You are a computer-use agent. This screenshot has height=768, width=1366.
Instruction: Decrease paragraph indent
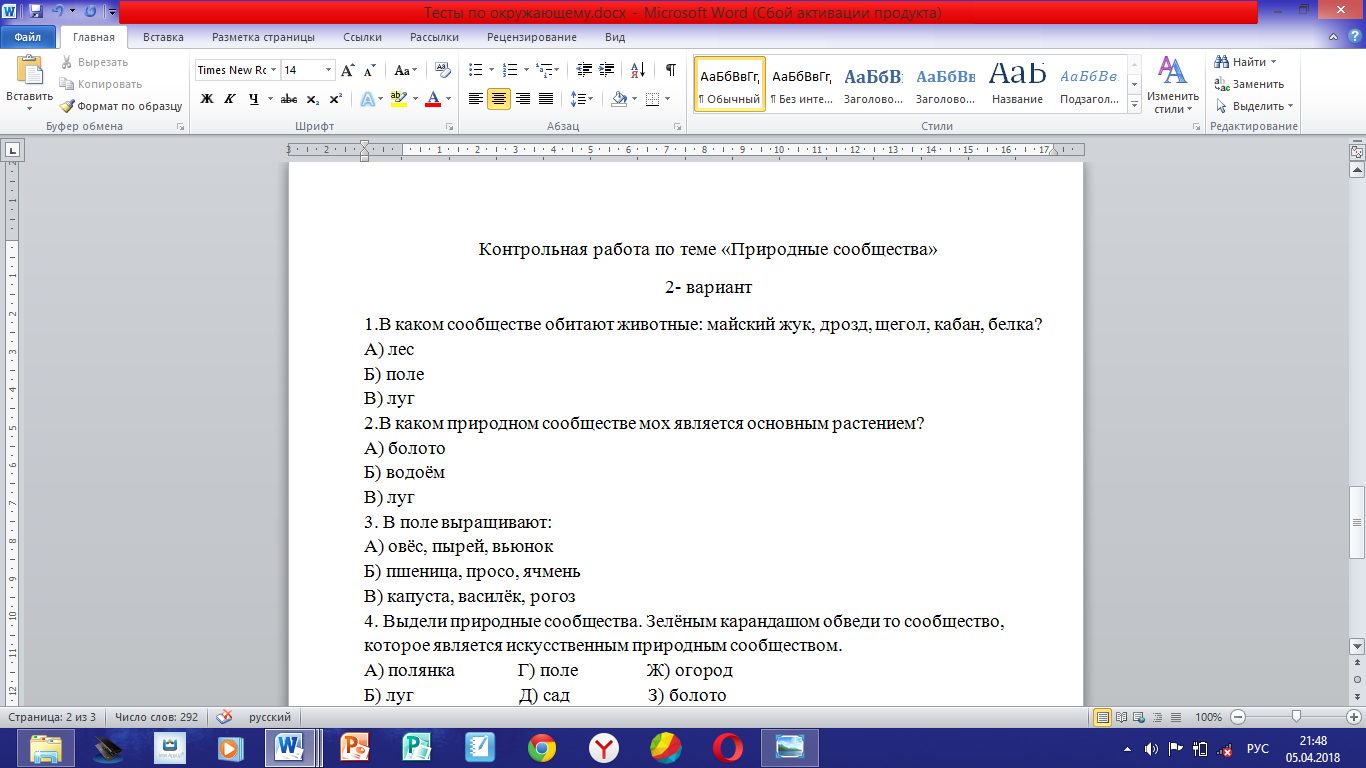coord(585,70)
